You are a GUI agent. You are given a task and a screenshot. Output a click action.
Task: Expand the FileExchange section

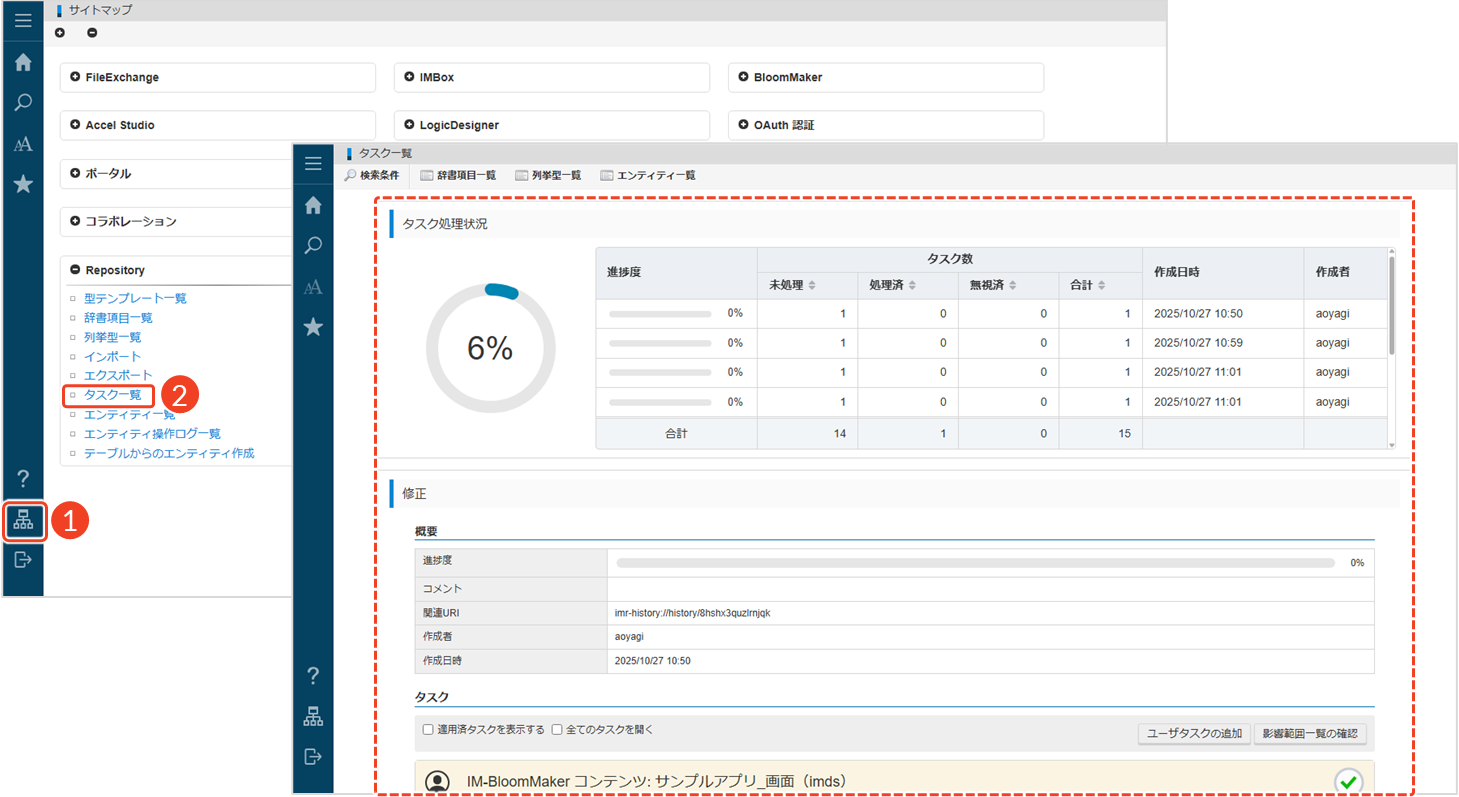click(75, 77)
